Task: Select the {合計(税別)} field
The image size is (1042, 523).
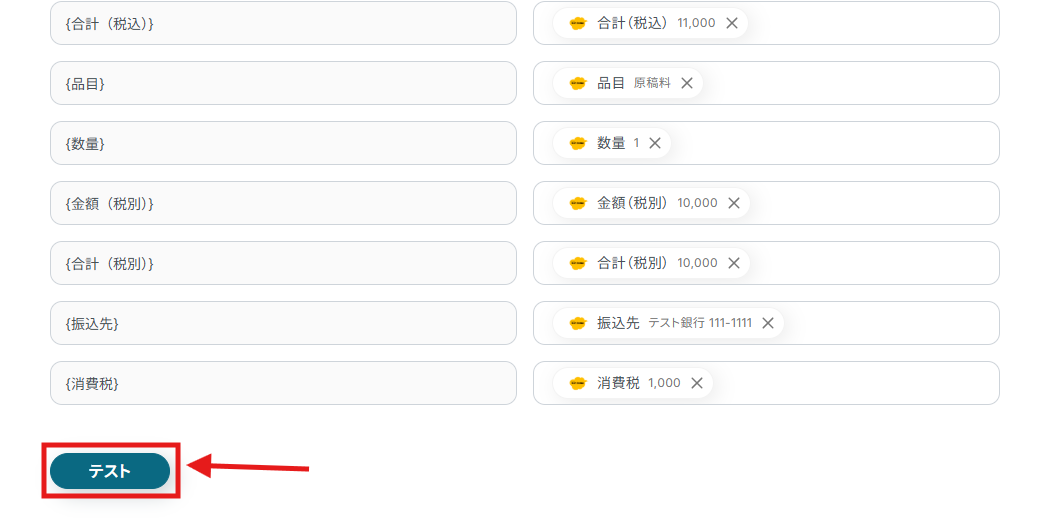Action: click(x=283, y=263)
